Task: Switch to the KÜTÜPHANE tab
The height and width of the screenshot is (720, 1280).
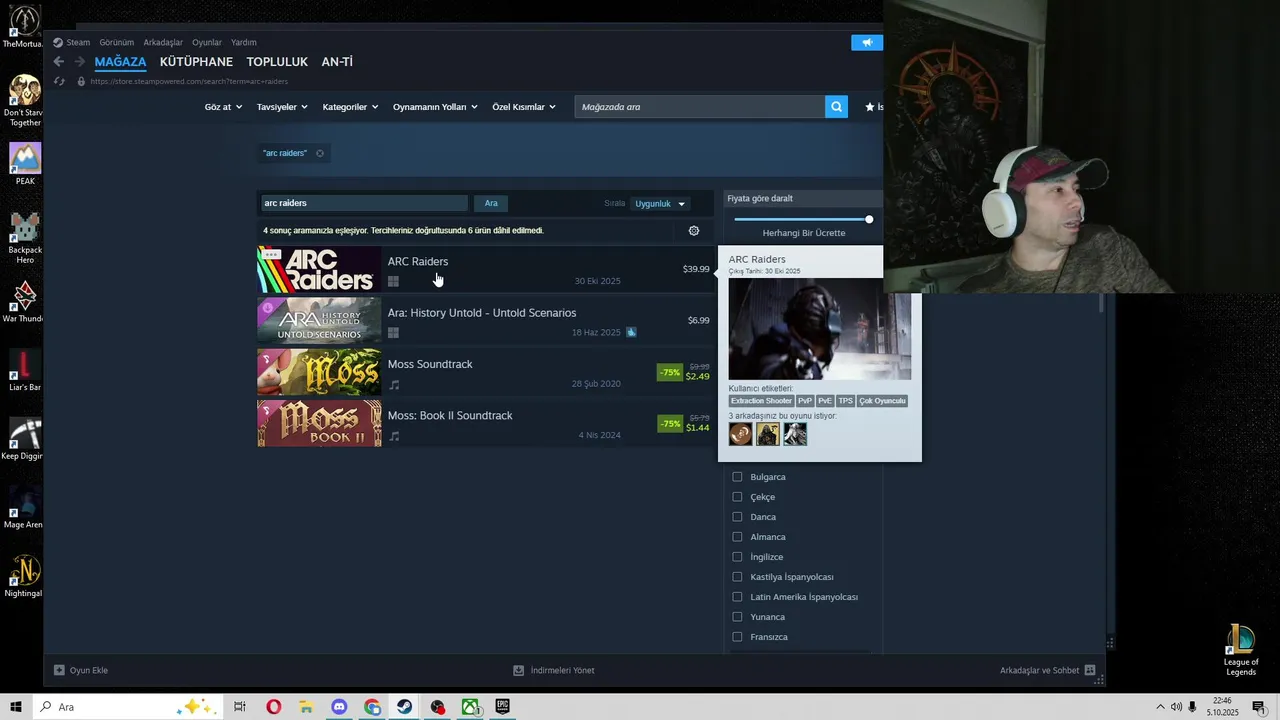Action: coord(196,62)
